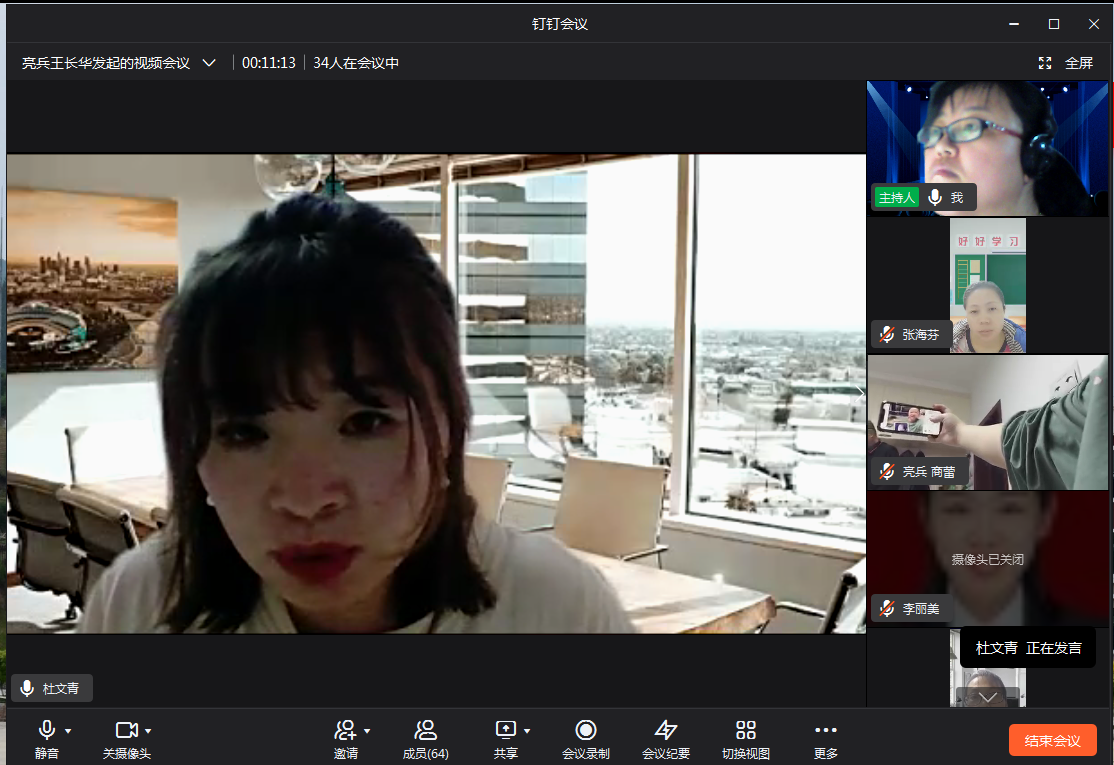Image resolution: width=1114 pixels, height=765 pixels.
Task: Enter fullscreen with 全屏 button
Action: point(1066,63)
